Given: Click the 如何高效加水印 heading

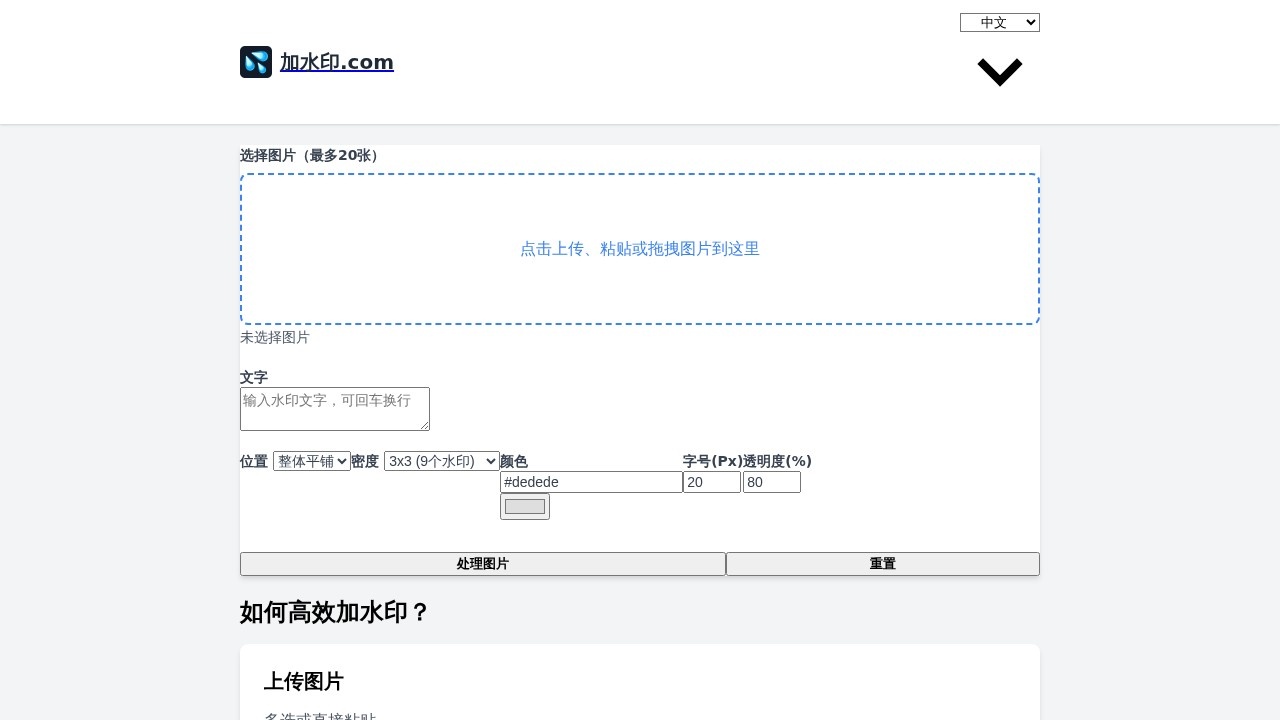Looking at the screenshot, I should click(x=334, y=613).
